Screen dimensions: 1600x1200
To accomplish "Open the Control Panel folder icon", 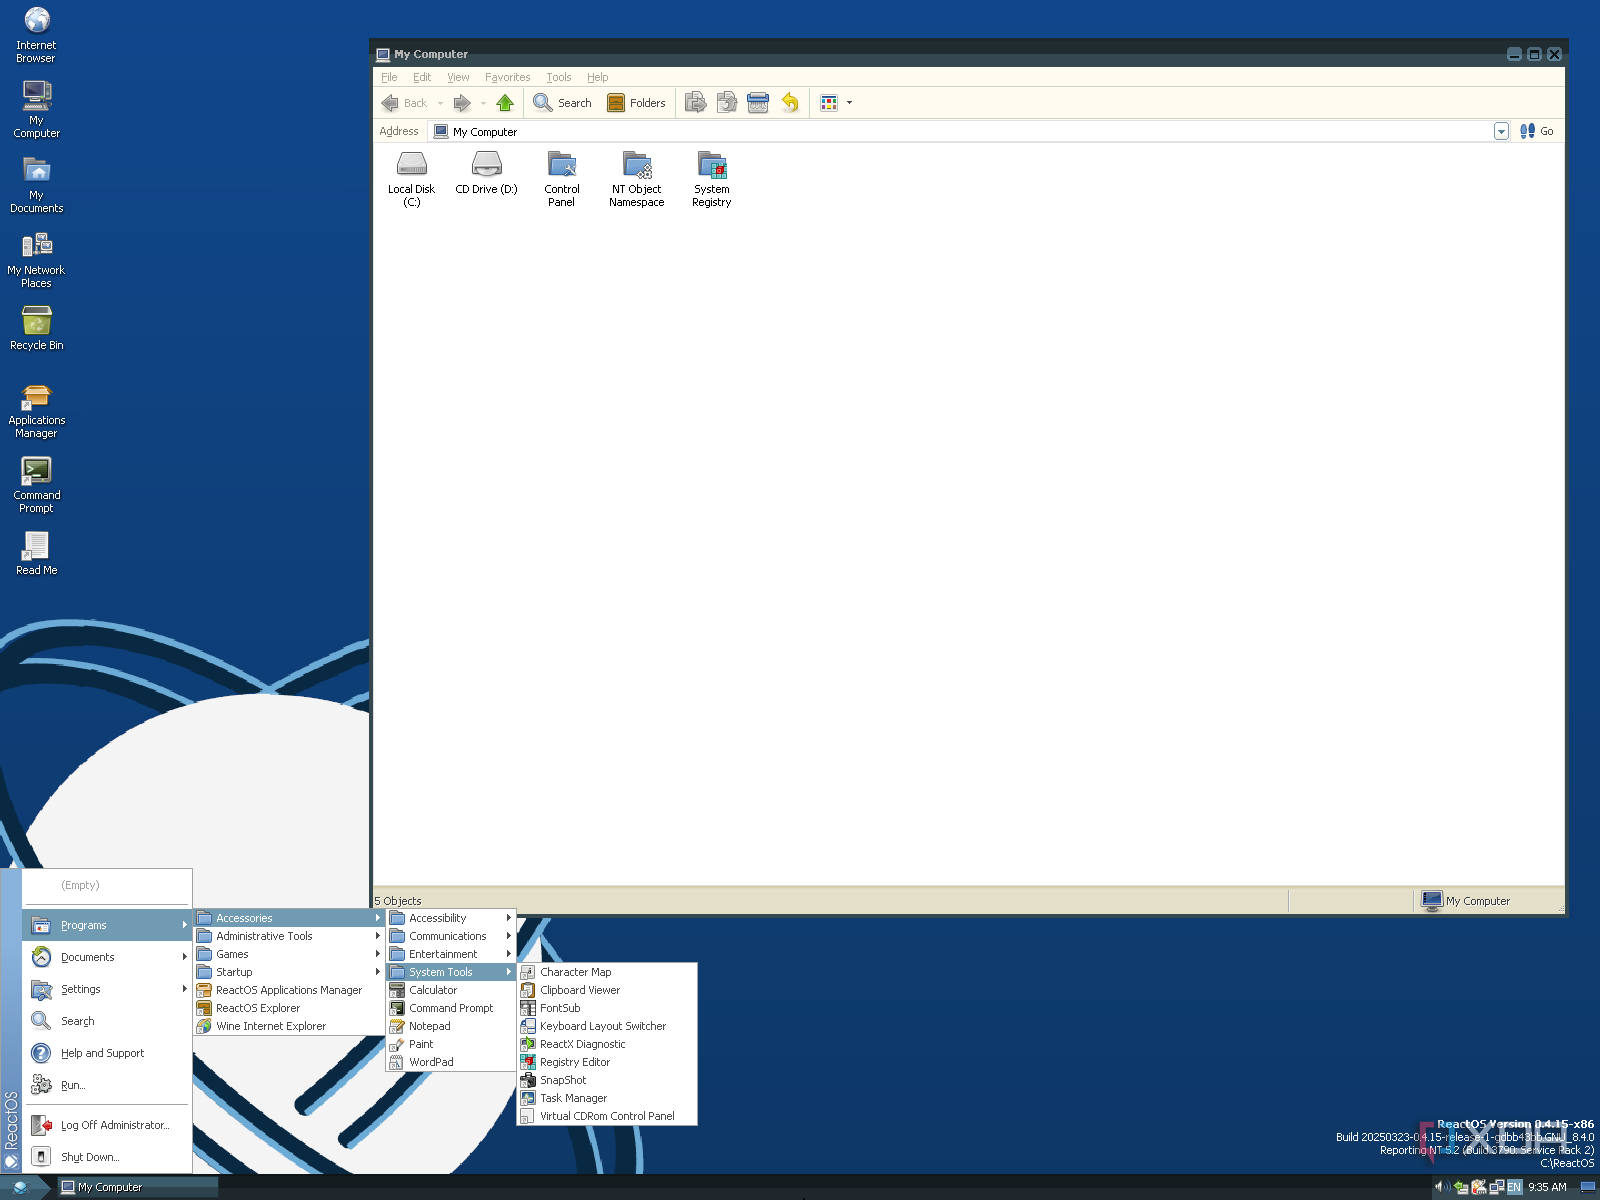I will (x=561, y=178).
